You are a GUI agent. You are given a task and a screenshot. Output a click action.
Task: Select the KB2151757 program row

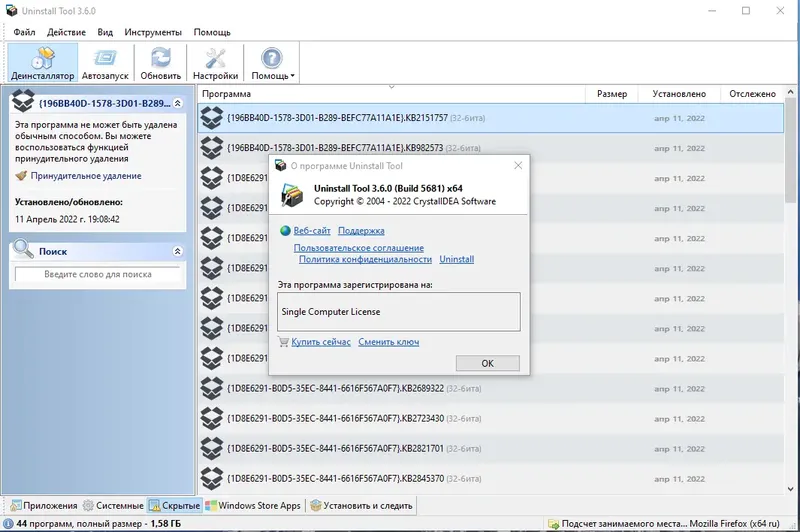491,118
